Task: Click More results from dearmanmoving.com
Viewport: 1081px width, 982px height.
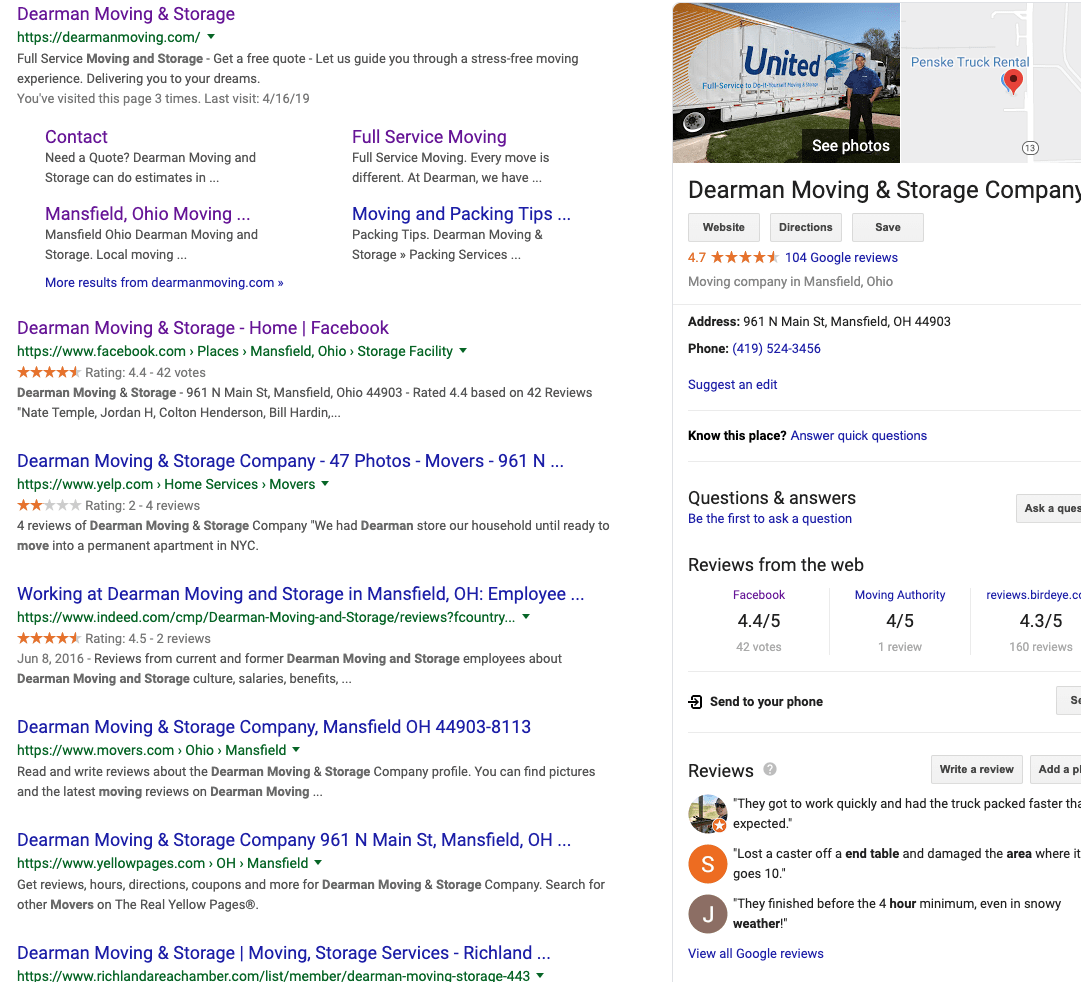Action: coord(164,283)
